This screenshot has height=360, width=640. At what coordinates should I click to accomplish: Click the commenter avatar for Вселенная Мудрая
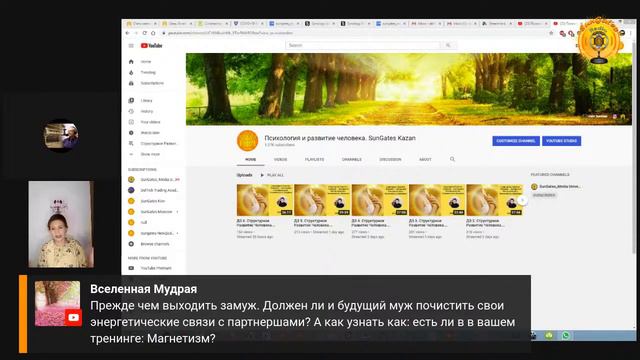click(x=58, y=303)
